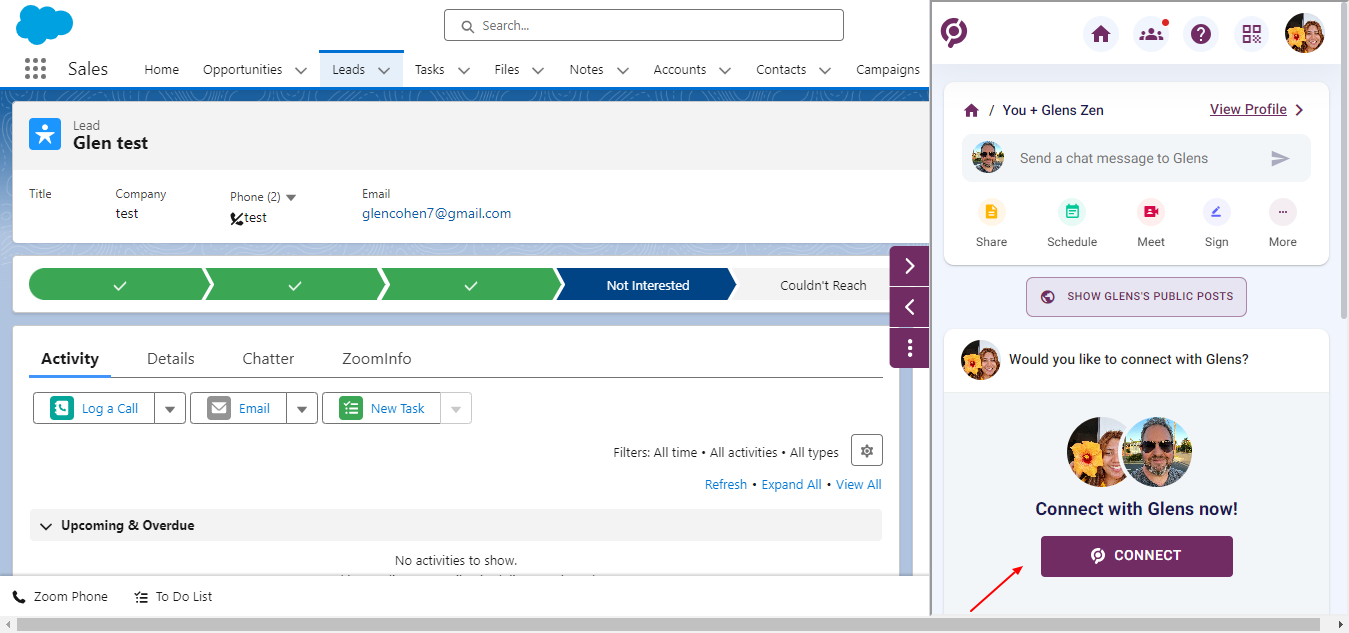Select the Couldn't Reach path stage
The height and width of the screenshot is (633, 1349).
tap(823, 285)
